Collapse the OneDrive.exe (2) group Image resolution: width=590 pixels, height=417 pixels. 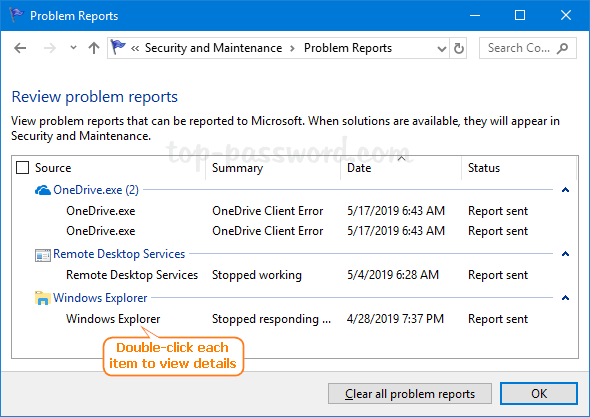(565, 190)
